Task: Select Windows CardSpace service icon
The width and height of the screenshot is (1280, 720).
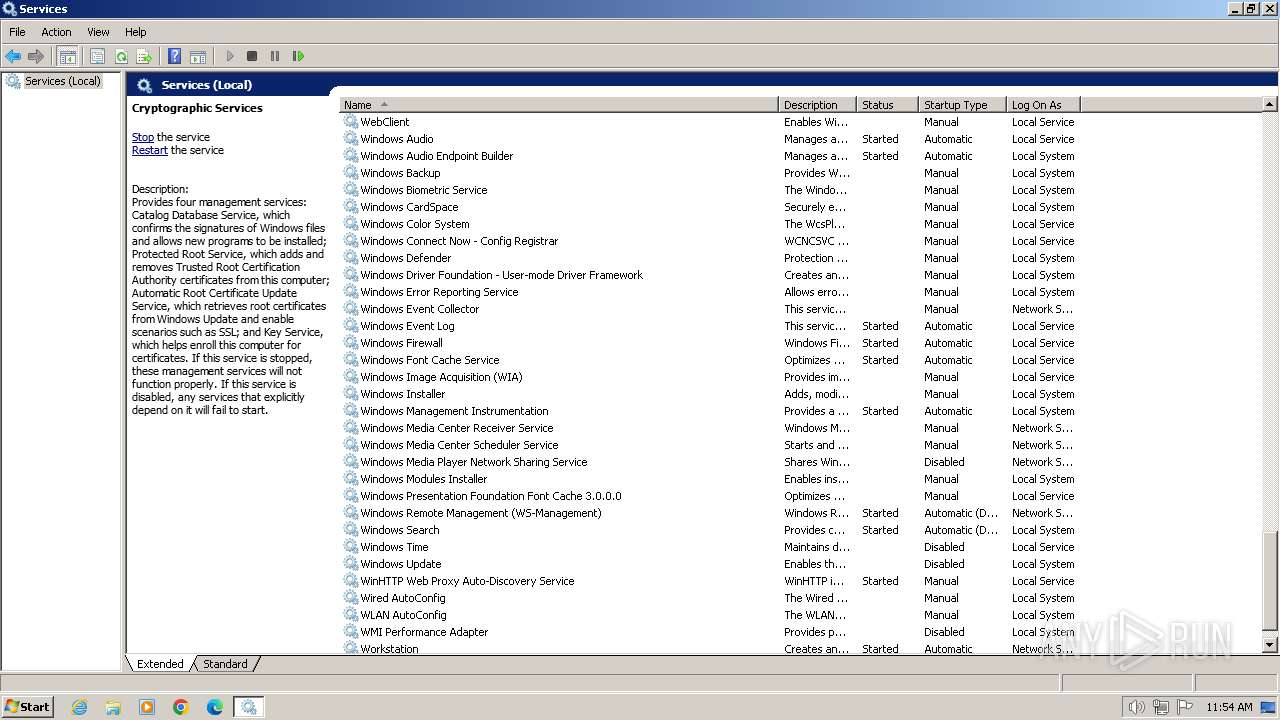Action: click(x=351, y=207)
